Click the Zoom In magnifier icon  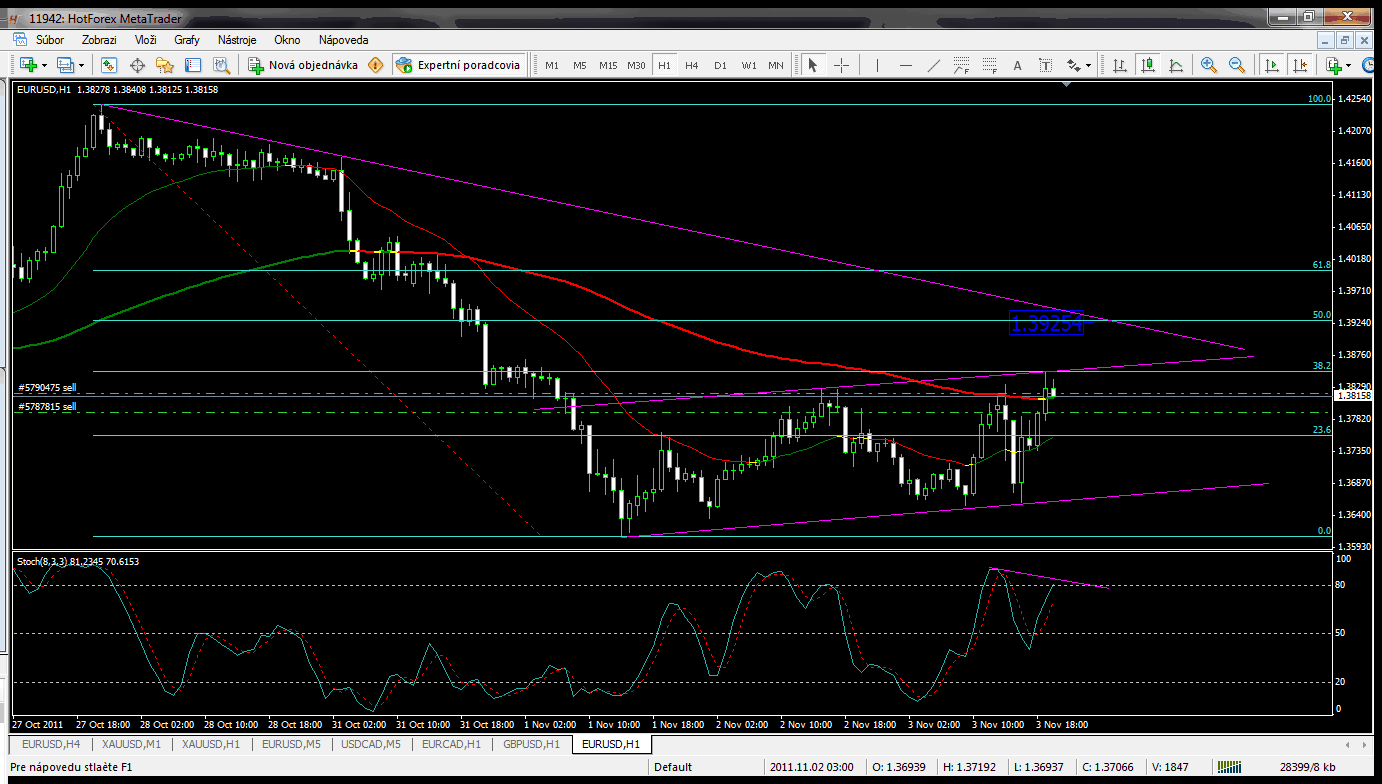point(1209,65)
